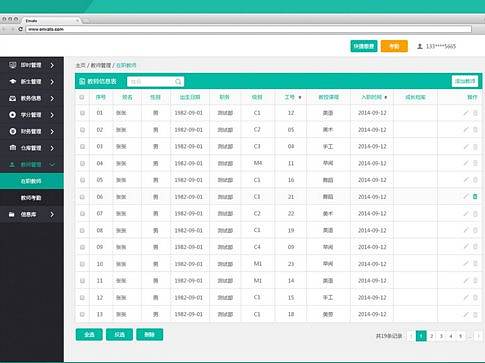Image resolution: width=485 pixels, height=363 pixels.
Task: Click the coin icon for 财务管理
Action: tap(13, 131)
